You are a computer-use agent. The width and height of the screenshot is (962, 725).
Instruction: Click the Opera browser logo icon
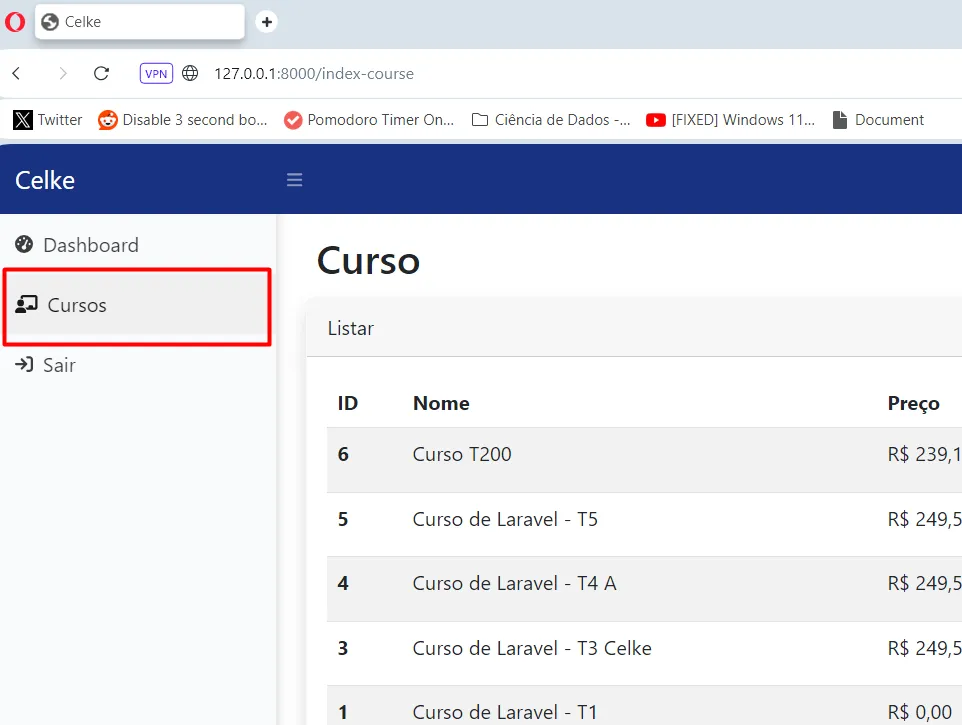(15, 22)
